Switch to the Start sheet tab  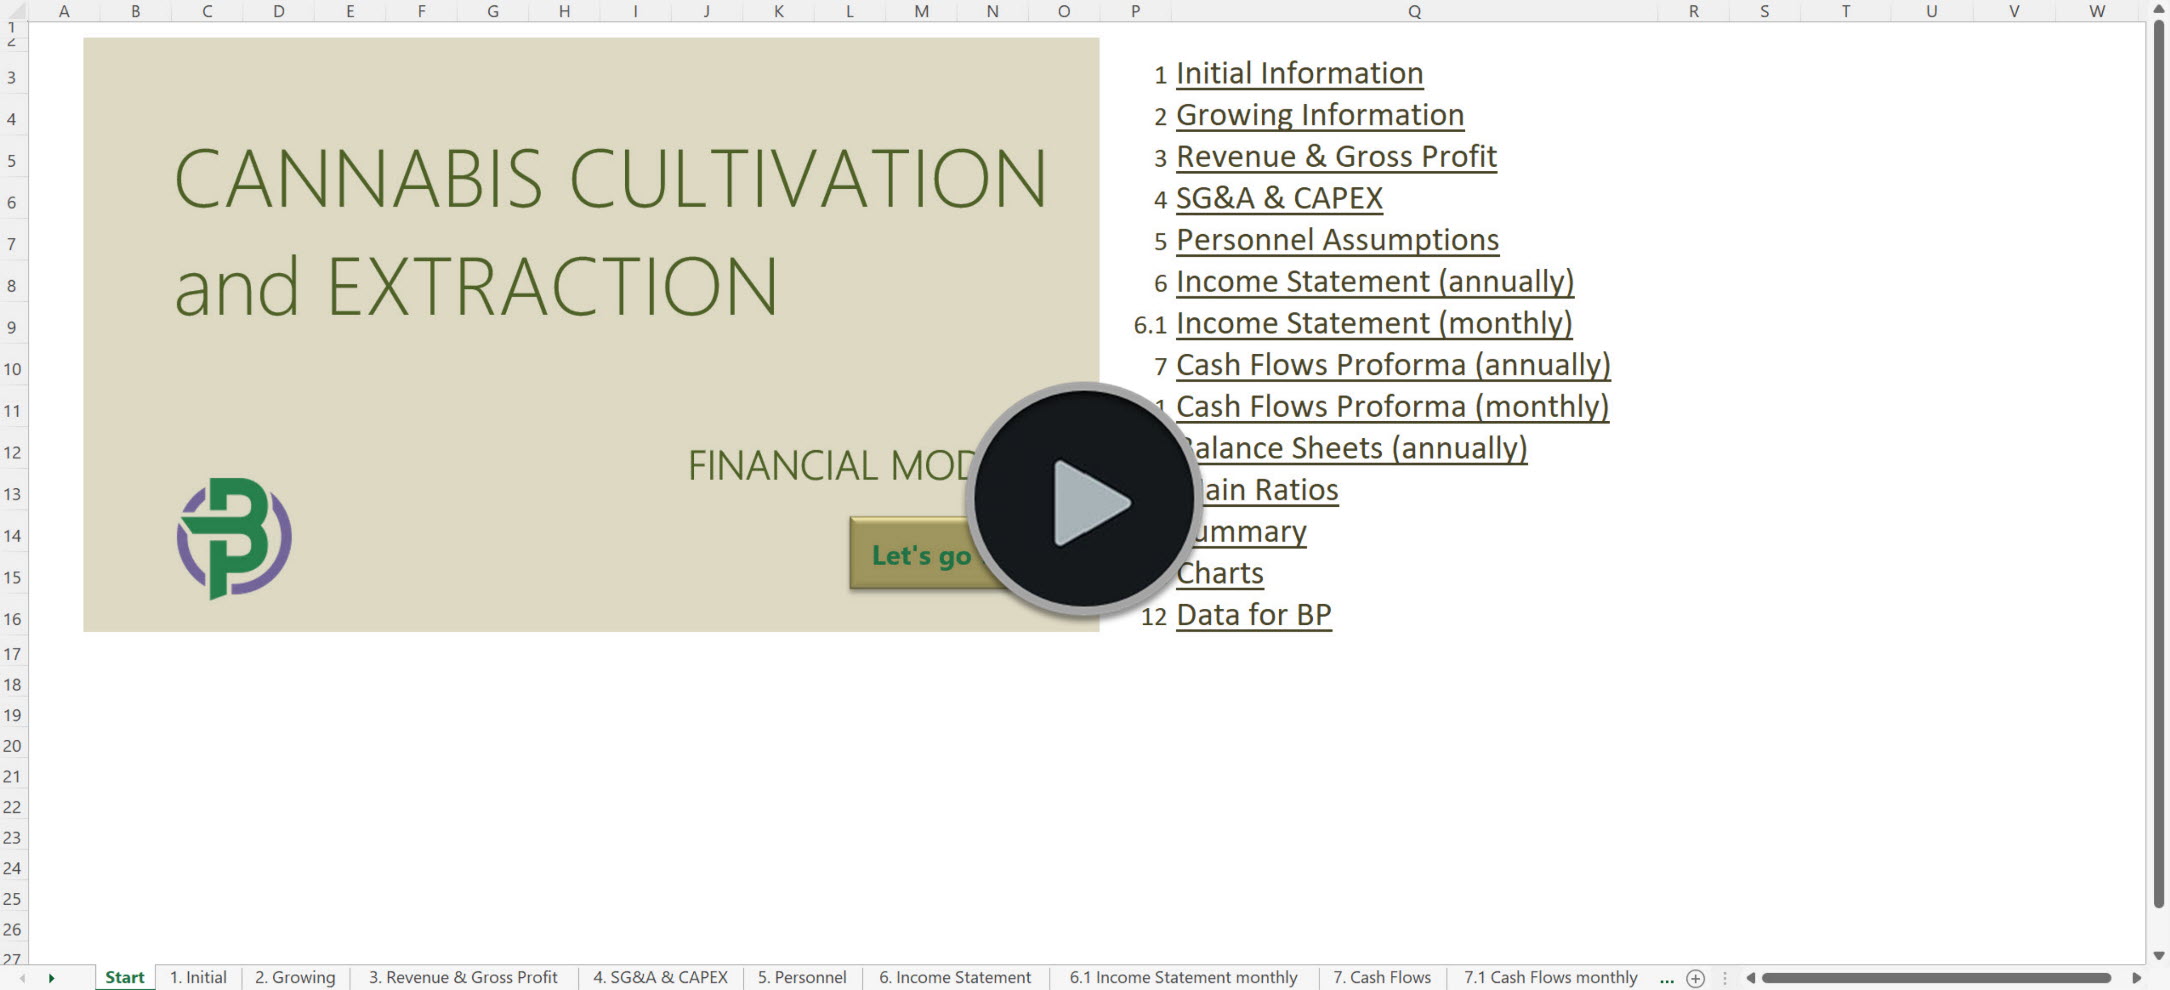point(124,978)
